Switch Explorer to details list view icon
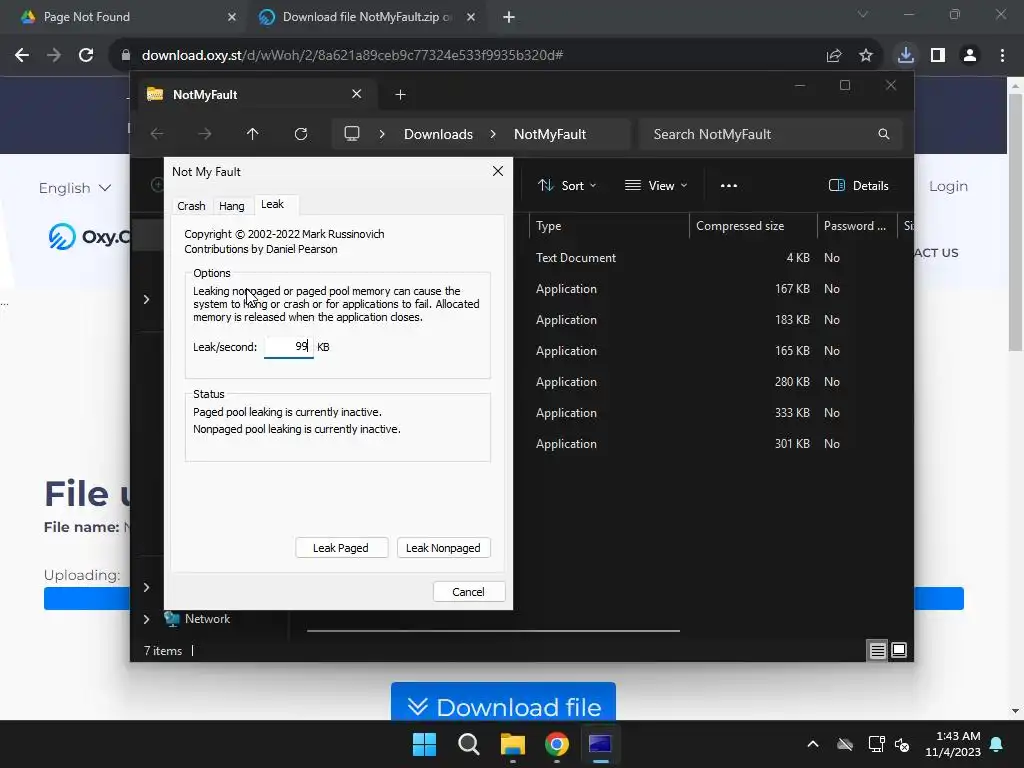Screen dimensions: 1024x768 (x=878, y=650)
